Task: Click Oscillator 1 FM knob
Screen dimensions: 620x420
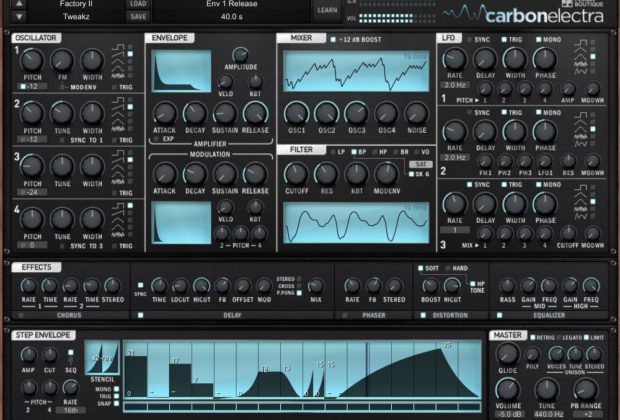Action: pos(62,61)
